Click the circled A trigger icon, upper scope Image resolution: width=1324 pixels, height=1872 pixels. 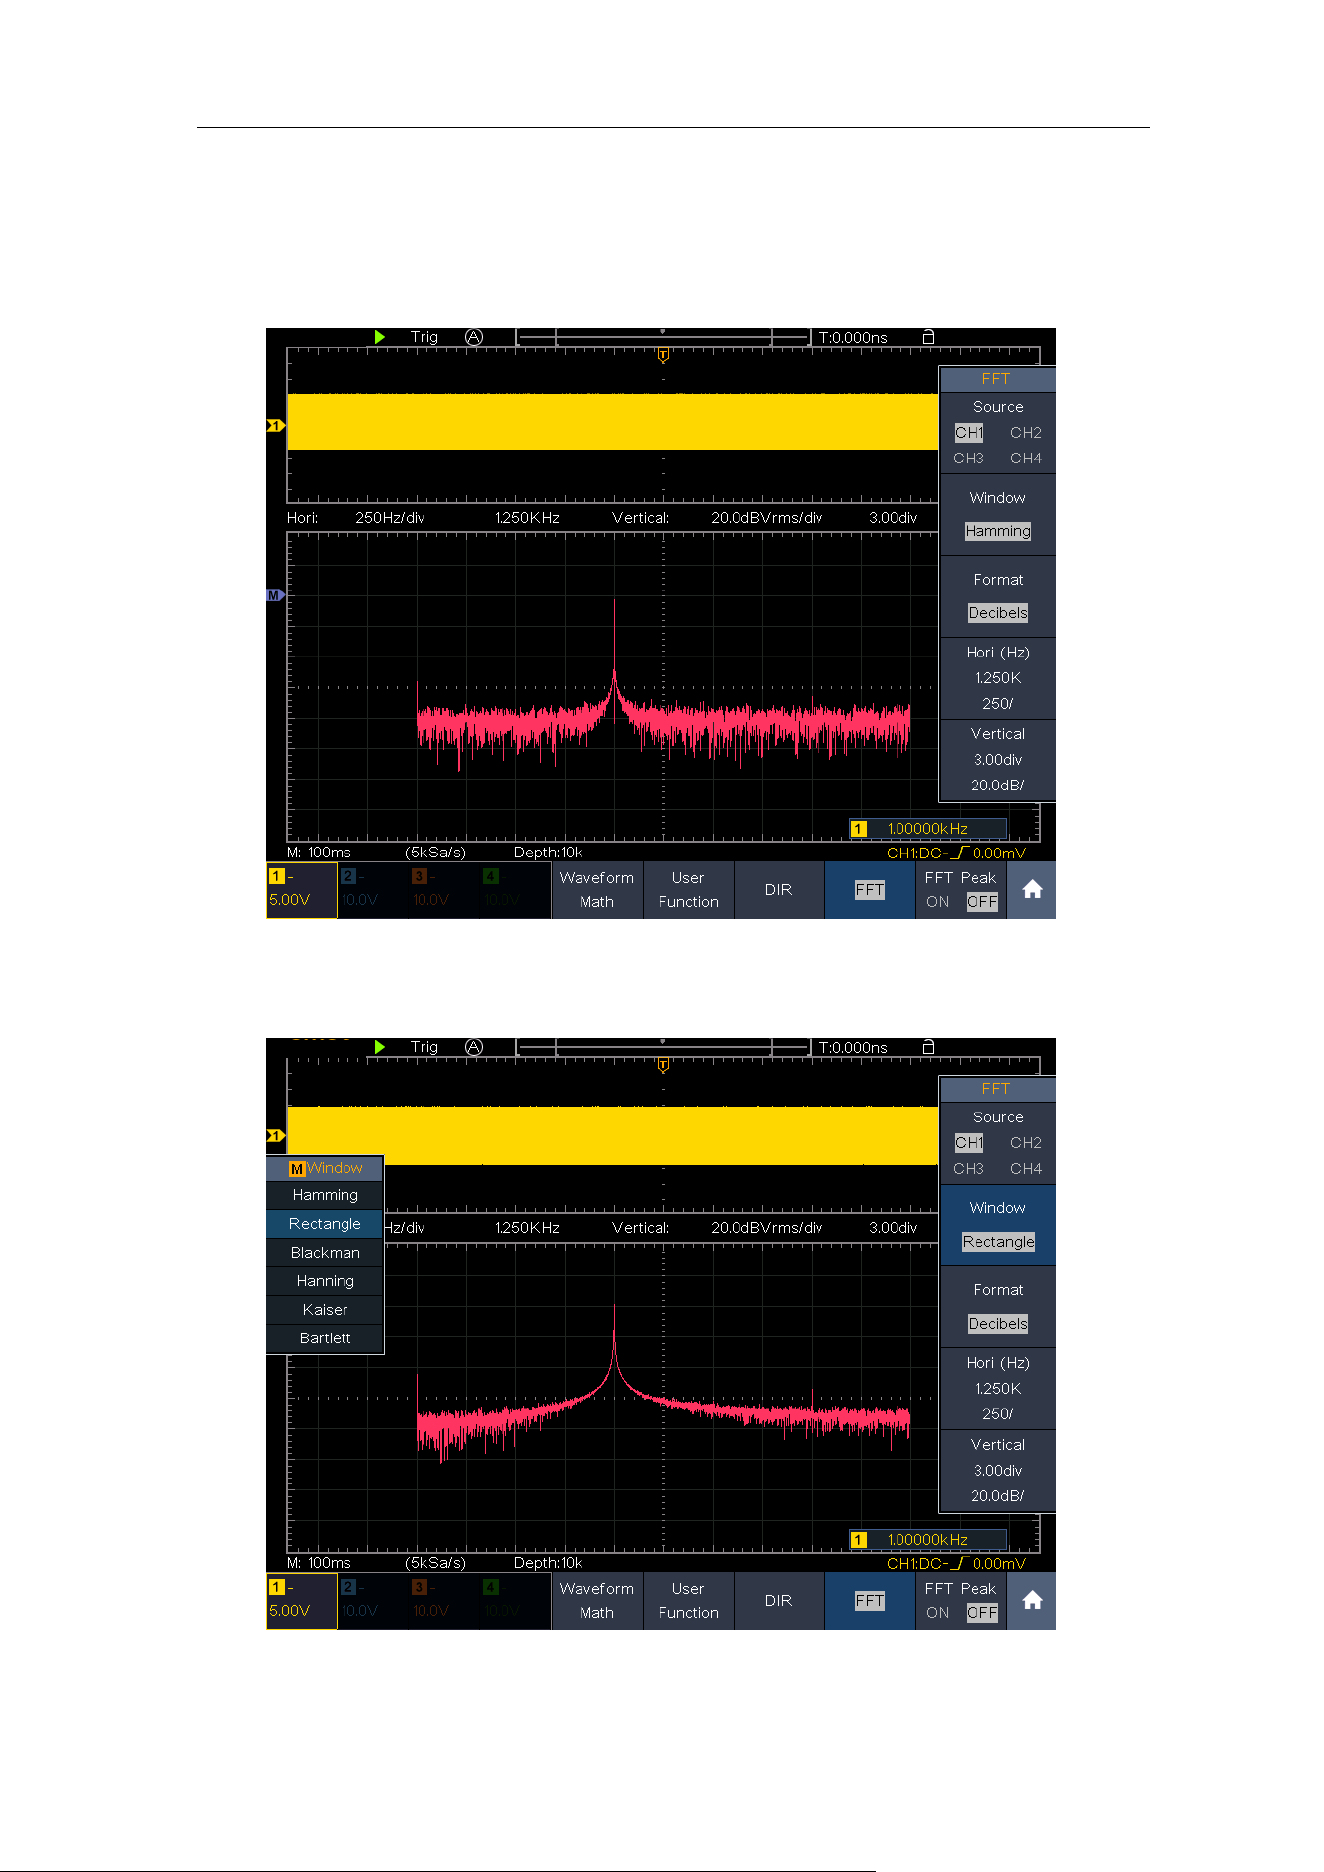(x=474, y=337)
